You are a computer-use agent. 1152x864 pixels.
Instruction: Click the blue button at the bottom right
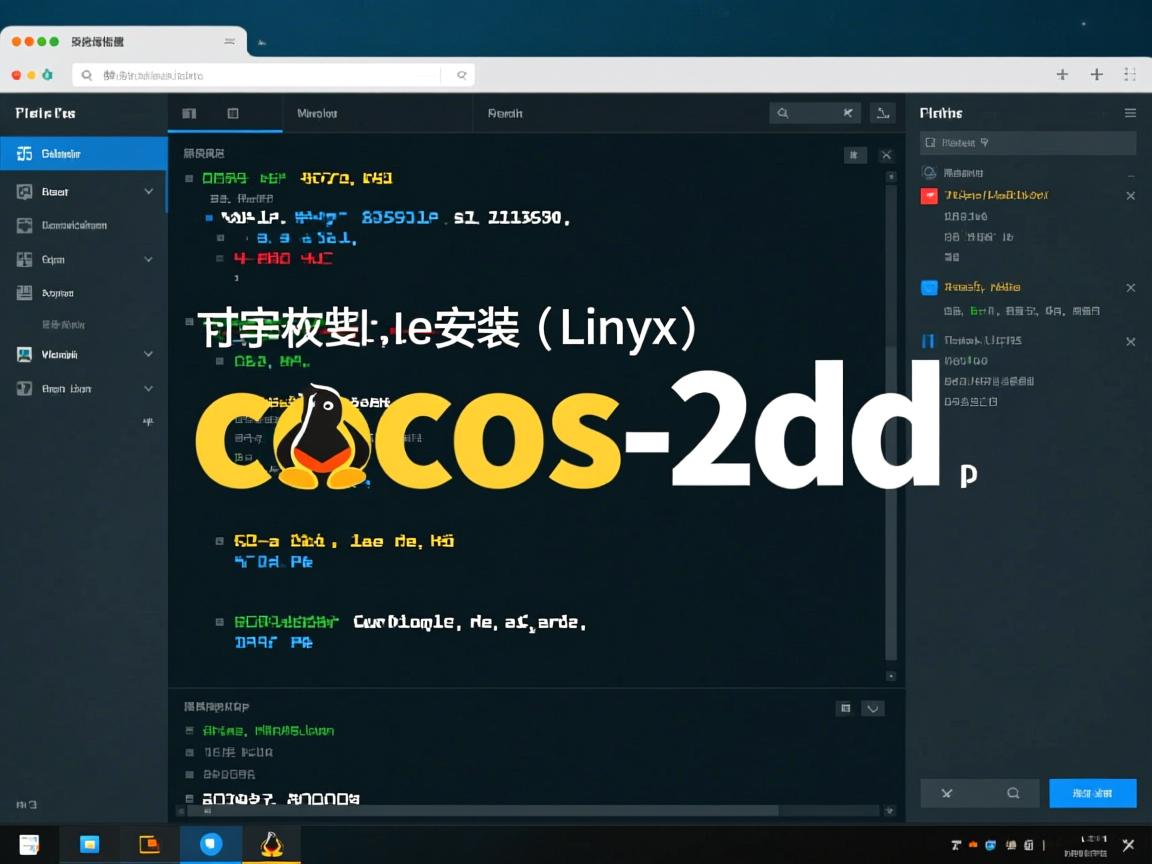point(1092,793)
